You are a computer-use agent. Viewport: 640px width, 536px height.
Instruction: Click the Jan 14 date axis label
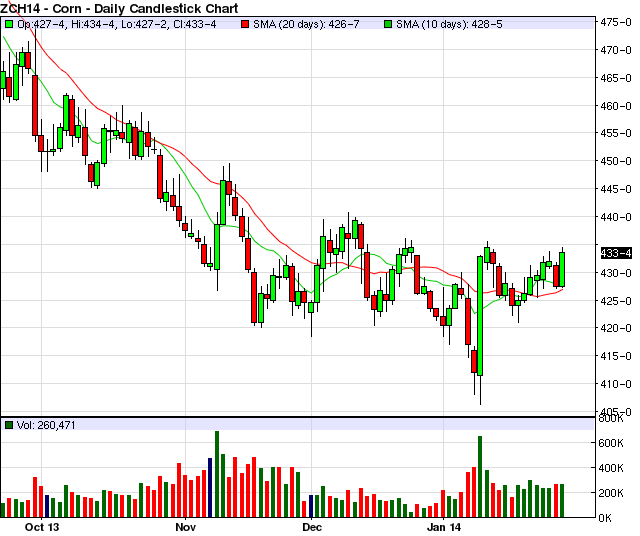(x=444, y=527)
